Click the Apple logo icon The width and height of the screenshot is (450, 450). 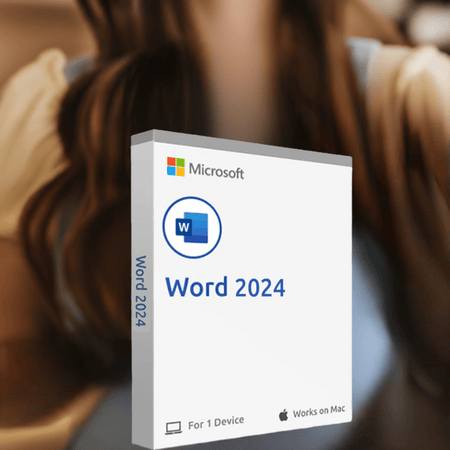pyautogui.click(x=283, y=415)
